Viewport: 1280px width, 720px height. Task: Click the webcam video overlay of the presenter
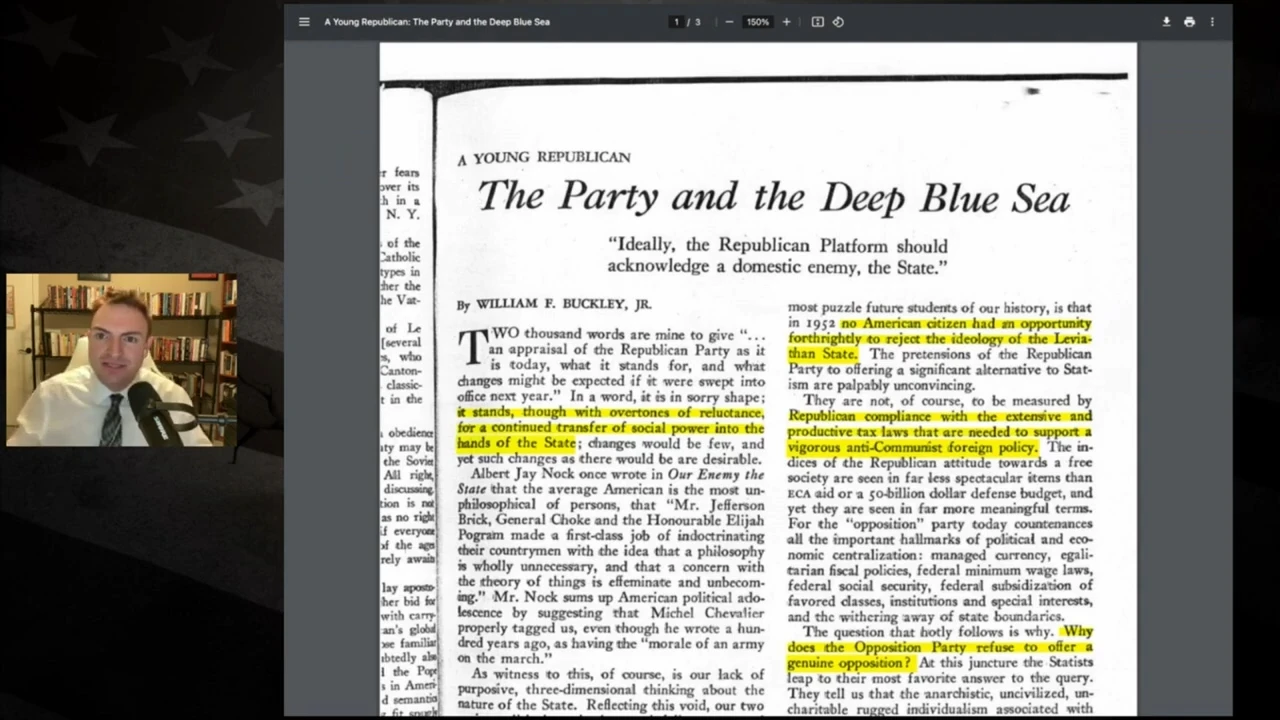point(122,359)
